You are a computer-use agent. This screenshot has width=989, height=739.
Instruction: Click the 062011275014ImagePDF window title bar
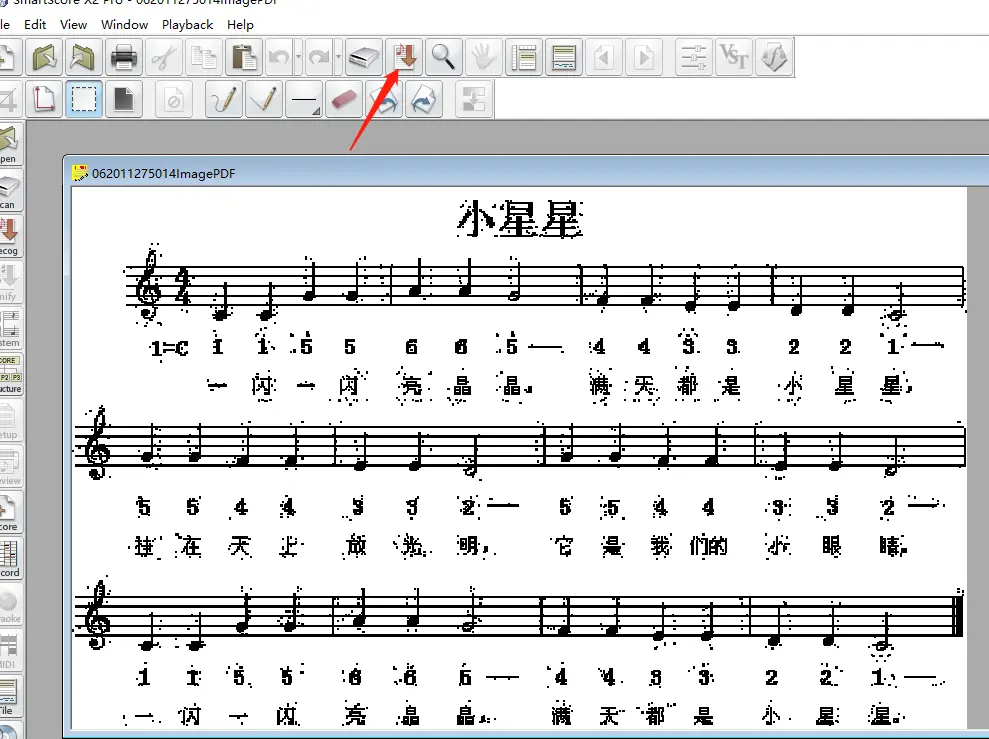coord(527,173)
